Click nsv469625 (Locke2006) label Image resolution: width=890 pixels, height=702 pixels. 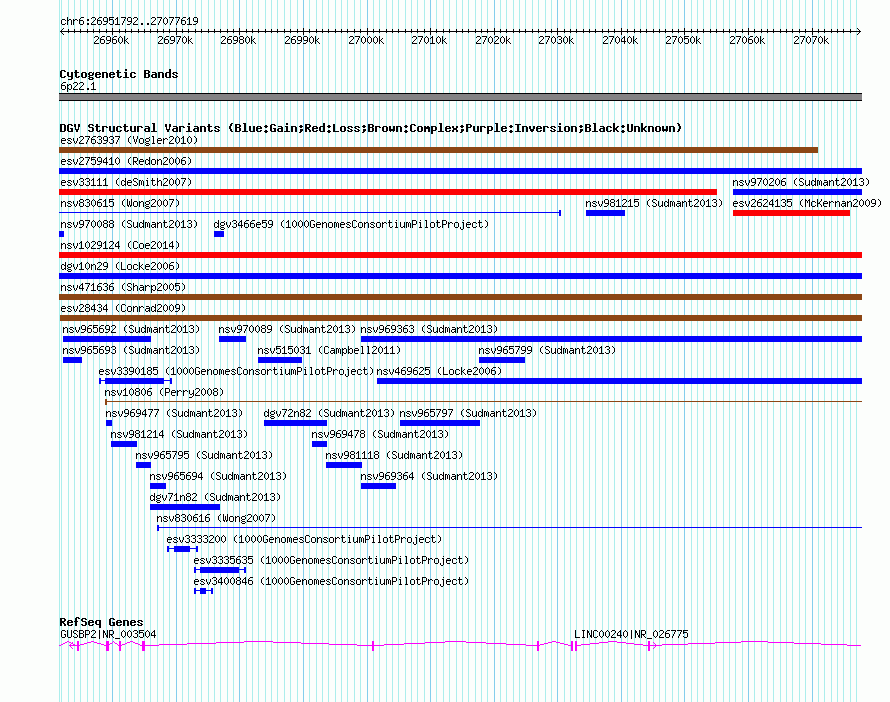(439, 371)
